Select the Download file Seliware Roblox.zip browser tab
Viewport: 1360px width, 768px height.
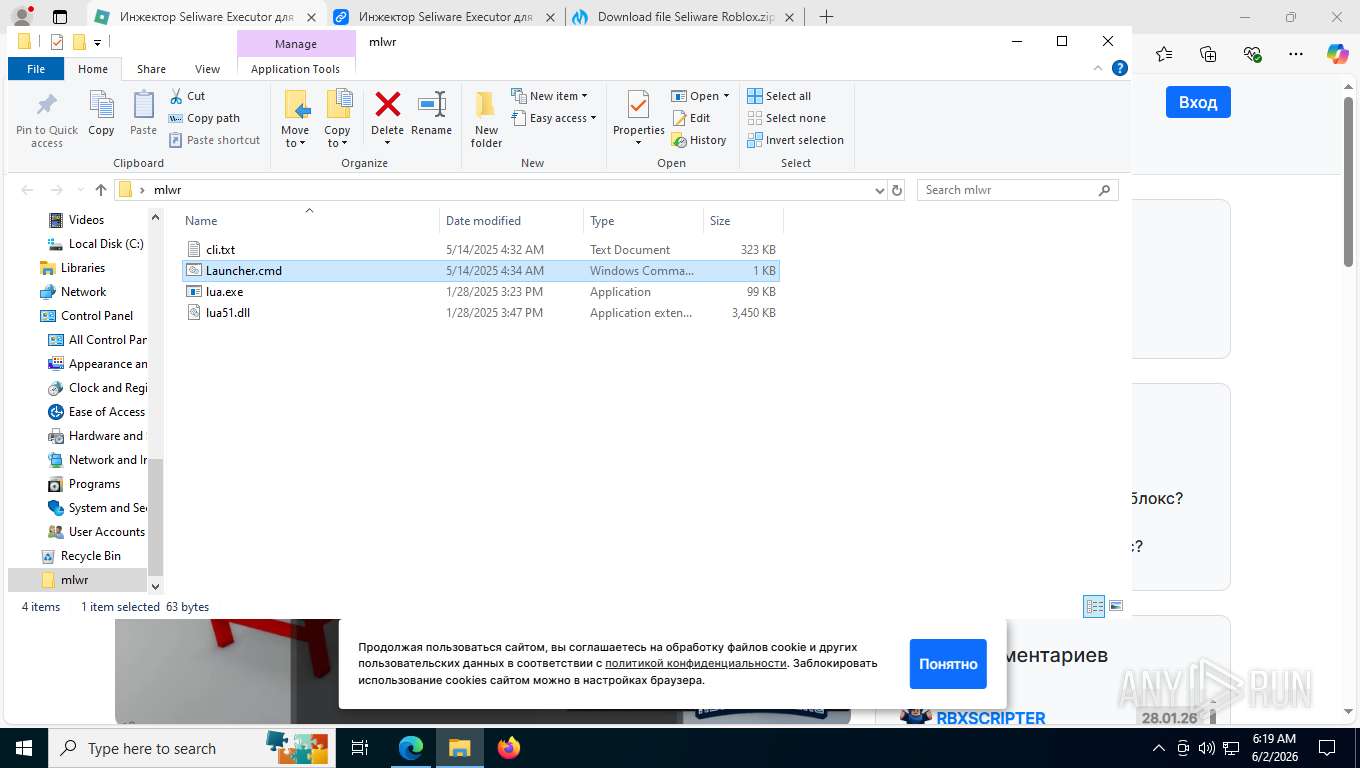tap(685, 16)
